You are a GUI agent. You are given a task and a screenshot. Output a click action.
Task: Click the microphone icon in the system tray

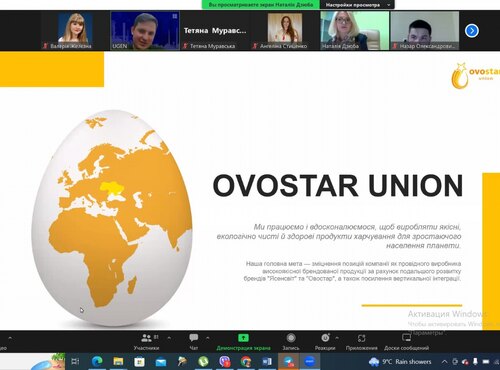[x=475, y=362]
